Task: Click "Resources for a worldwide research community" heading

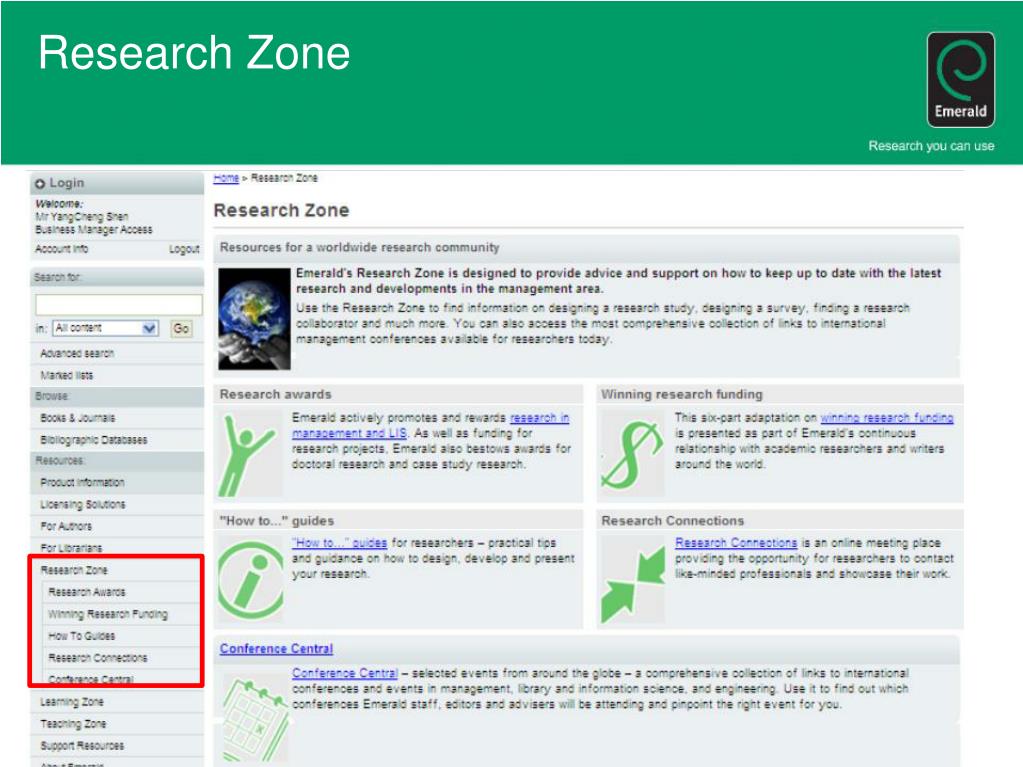Action: point(359,248)
